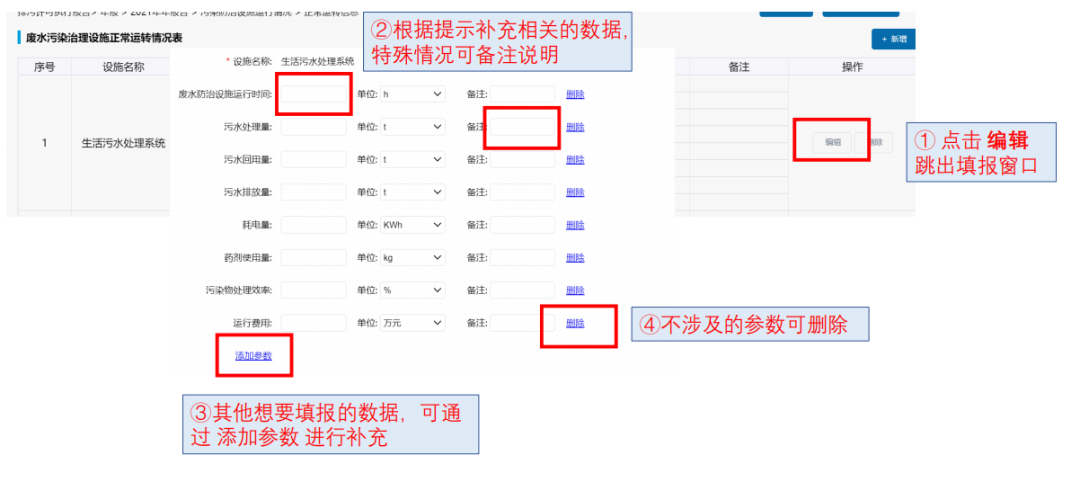Click the 污水处理量 remarks input field
The width and height of the screenshot is (1080, 482).
[521, 127]
